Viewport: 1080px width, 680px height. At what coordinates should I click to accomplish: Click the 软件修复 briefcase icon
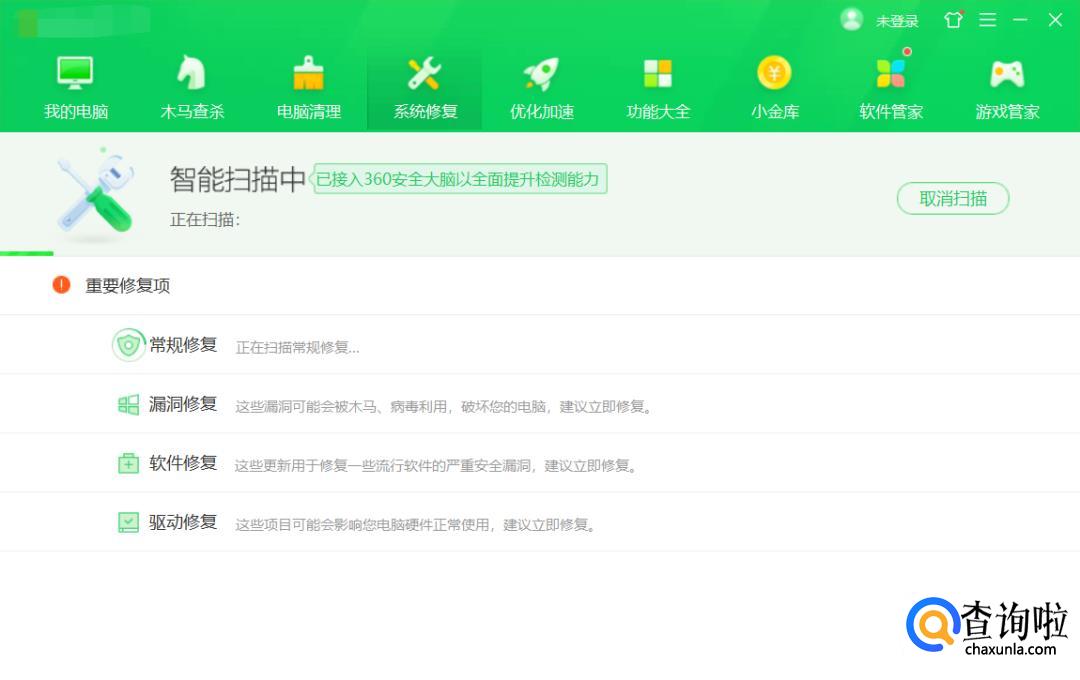[128, 463]
